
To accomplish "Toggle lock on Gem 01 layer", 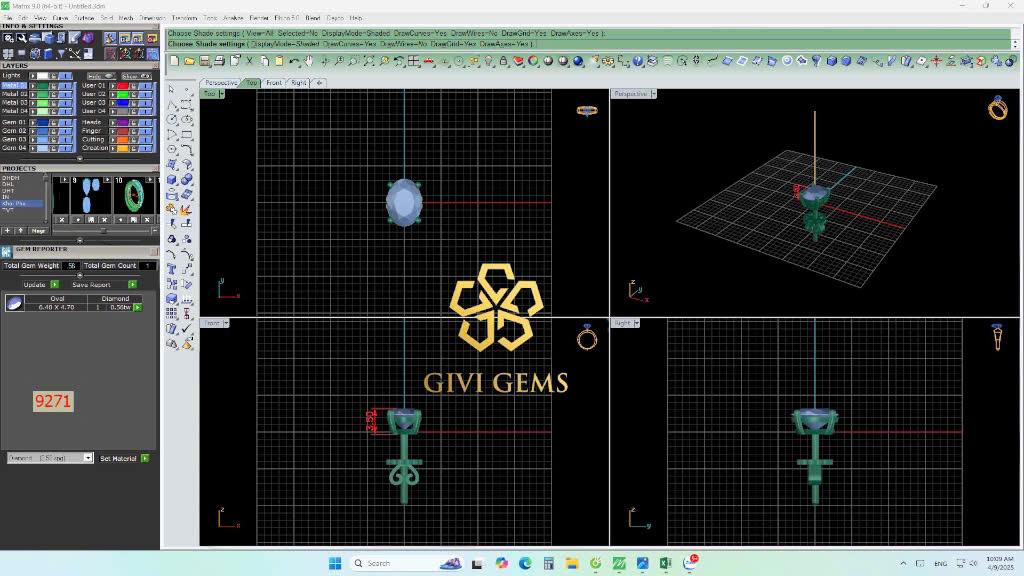I will coord(54,123).
